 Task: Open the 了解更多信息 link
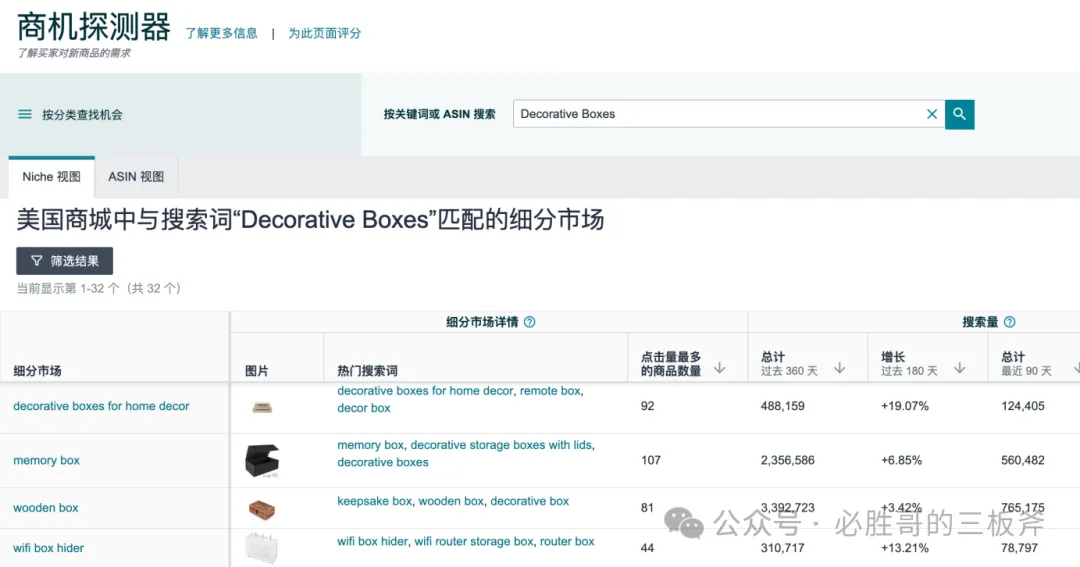pos(221,33)
